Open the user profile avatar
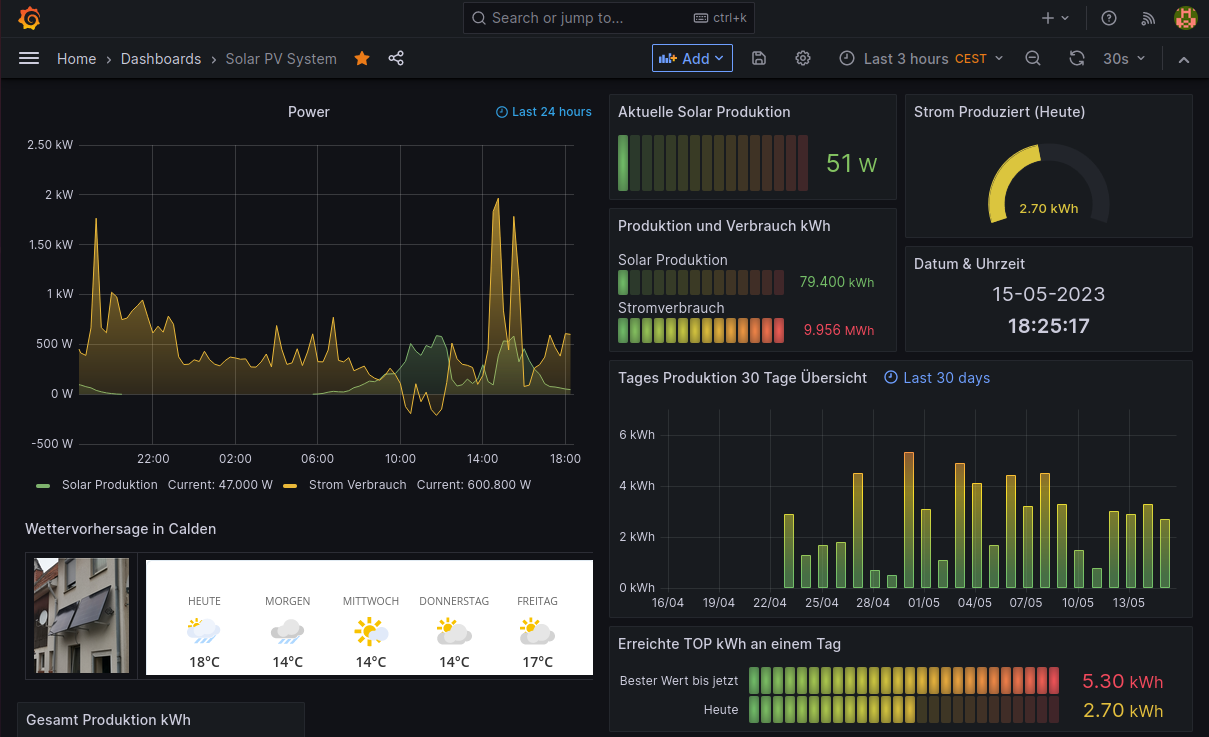1209x737 pixels. (x=1185, y=18)
